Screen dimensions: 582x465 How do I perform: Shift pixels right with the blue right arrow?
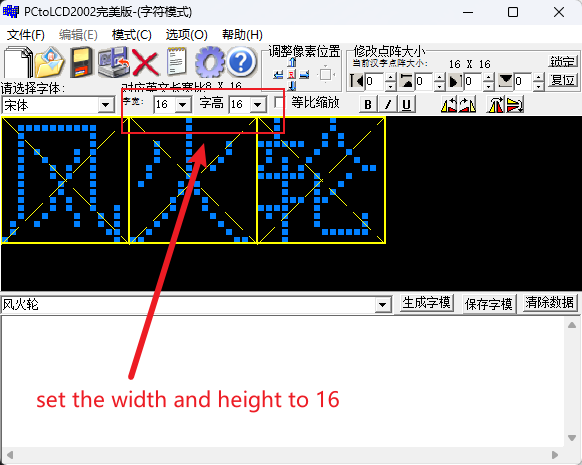(304, 75)
